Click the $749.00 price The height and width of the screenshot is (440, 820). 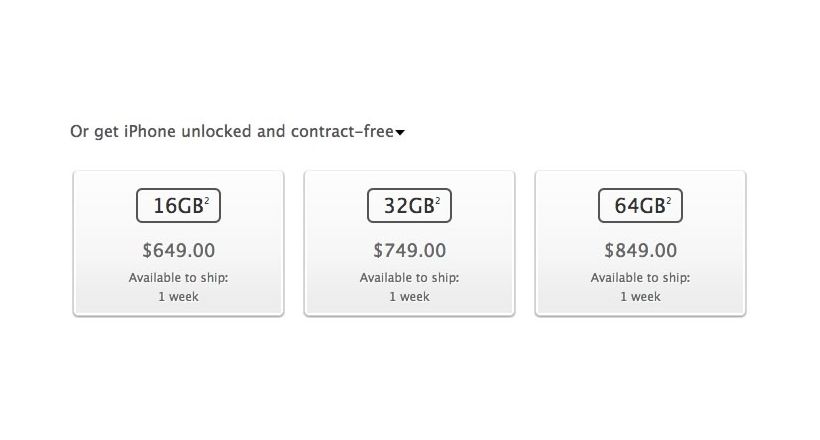[409, 250]
